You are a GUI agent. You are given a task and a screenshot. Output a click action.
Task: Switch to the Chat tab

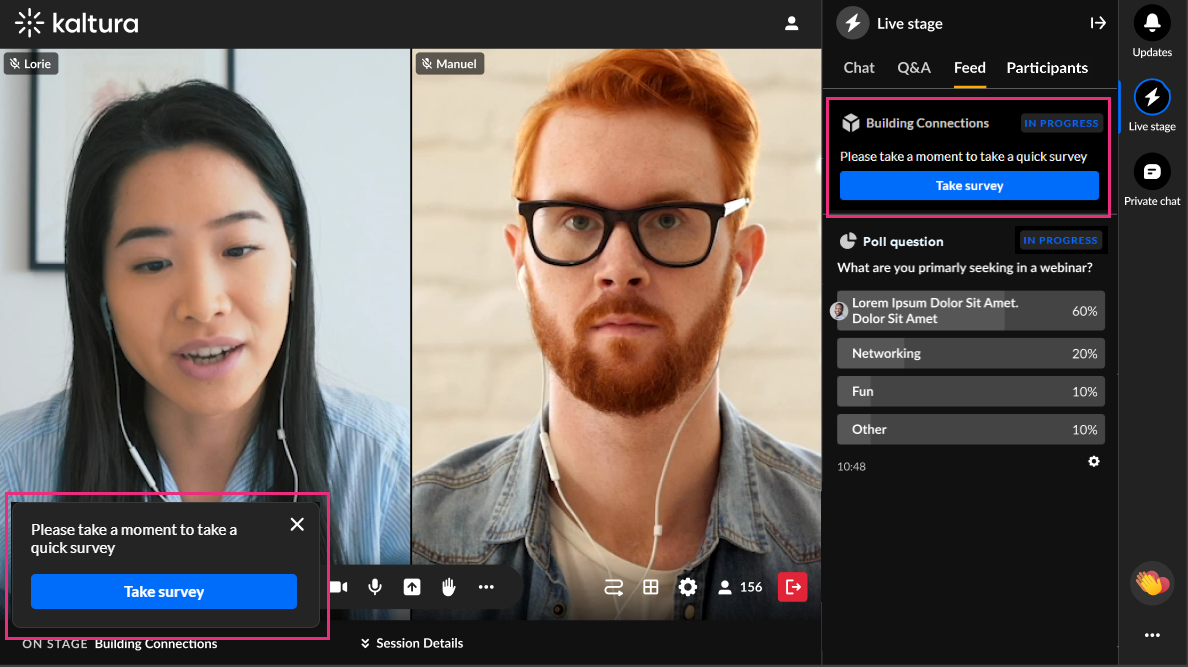[x=859, y=68]
